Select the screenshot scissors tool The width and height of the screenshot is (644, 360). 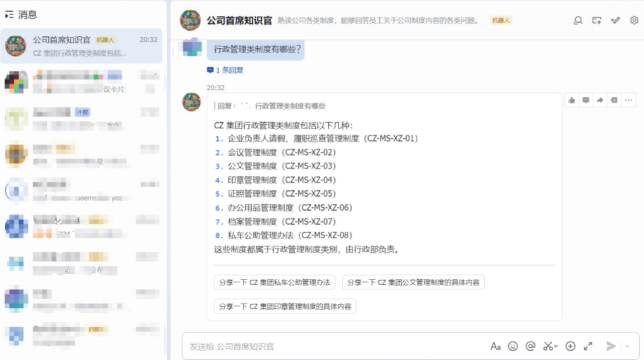[550, 346]
